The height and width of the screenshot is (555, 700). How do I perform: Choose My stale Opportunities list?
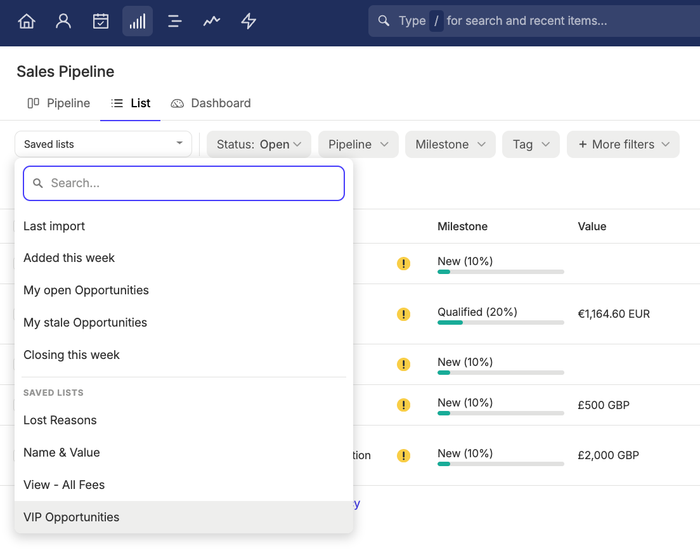[184, 322]
